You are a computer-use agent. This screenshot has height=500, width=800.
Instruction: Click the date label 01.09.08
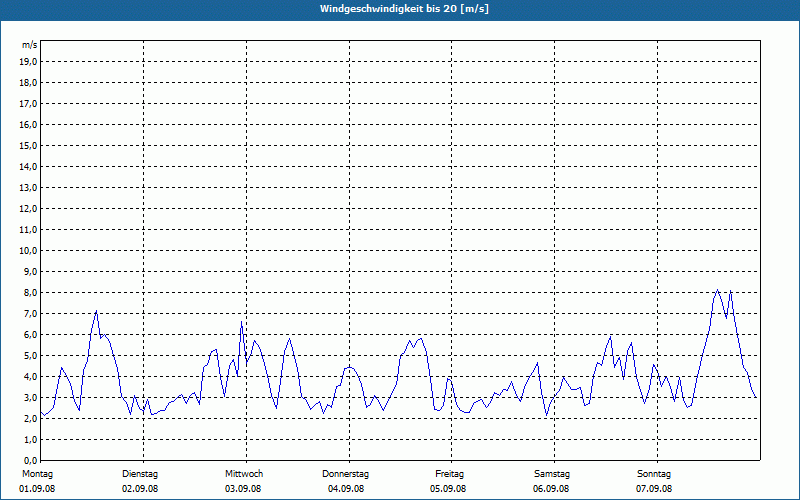37,489
